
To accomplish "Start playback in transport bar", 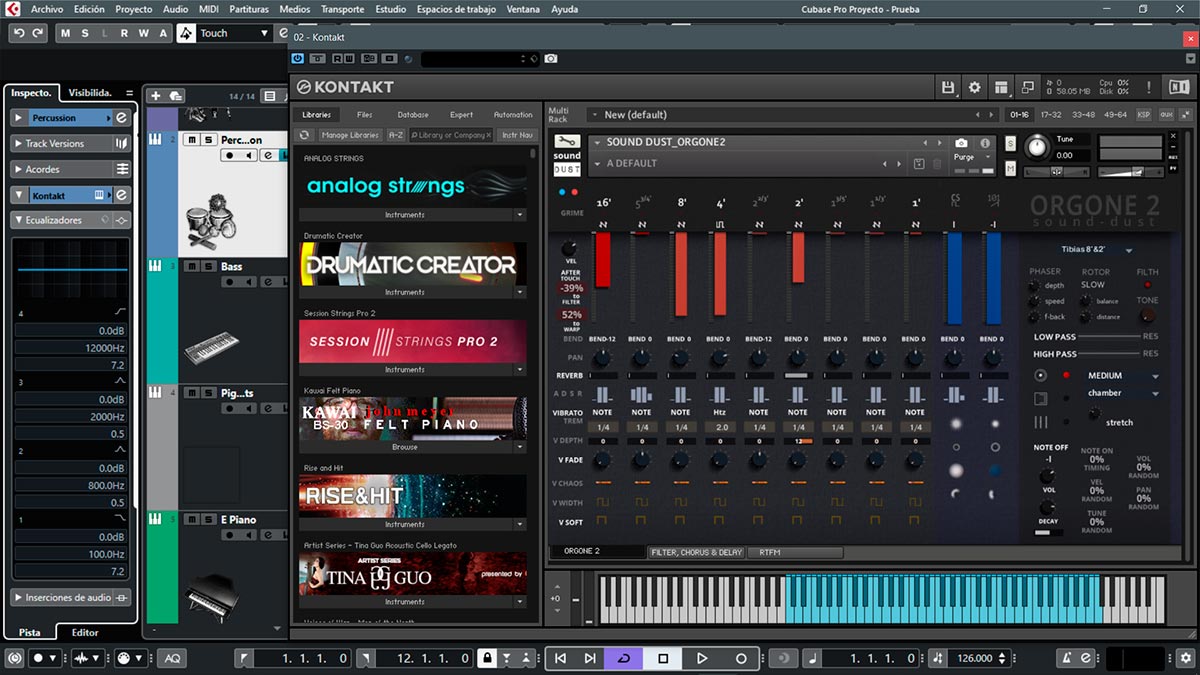I will pos(702,658).
